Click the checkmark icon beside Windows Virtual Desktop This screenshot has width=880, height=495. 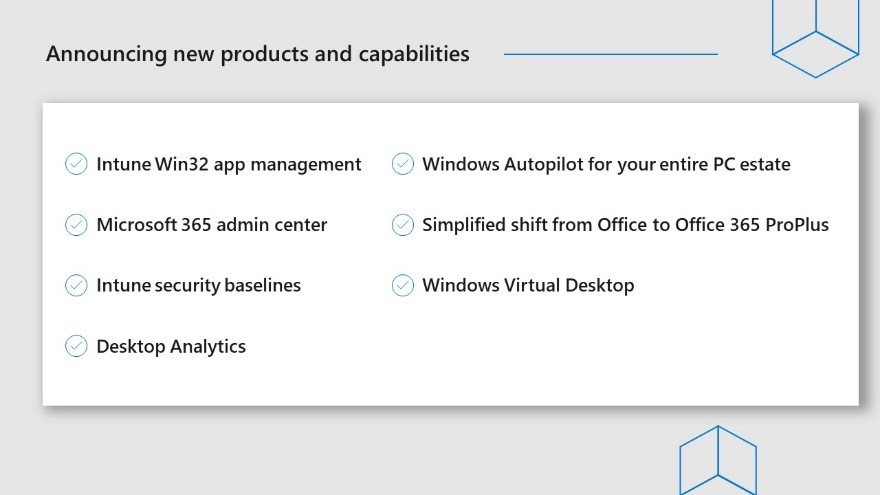pyautogui.click(x=402, y=286)
